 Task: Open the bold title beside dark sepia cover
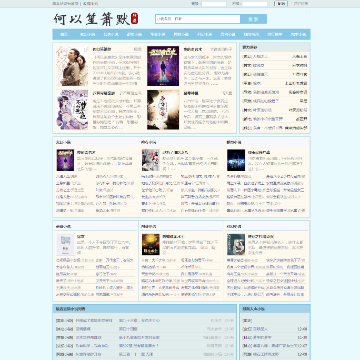[191, 93]
